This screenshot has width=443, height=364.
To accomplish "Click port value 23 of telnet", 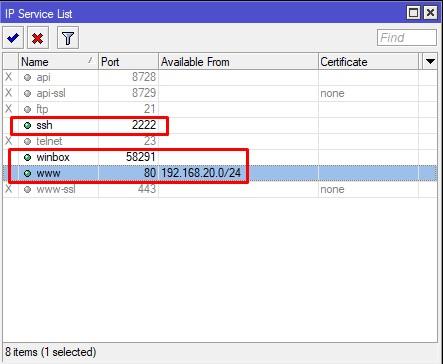I will [x=150, y=141].
